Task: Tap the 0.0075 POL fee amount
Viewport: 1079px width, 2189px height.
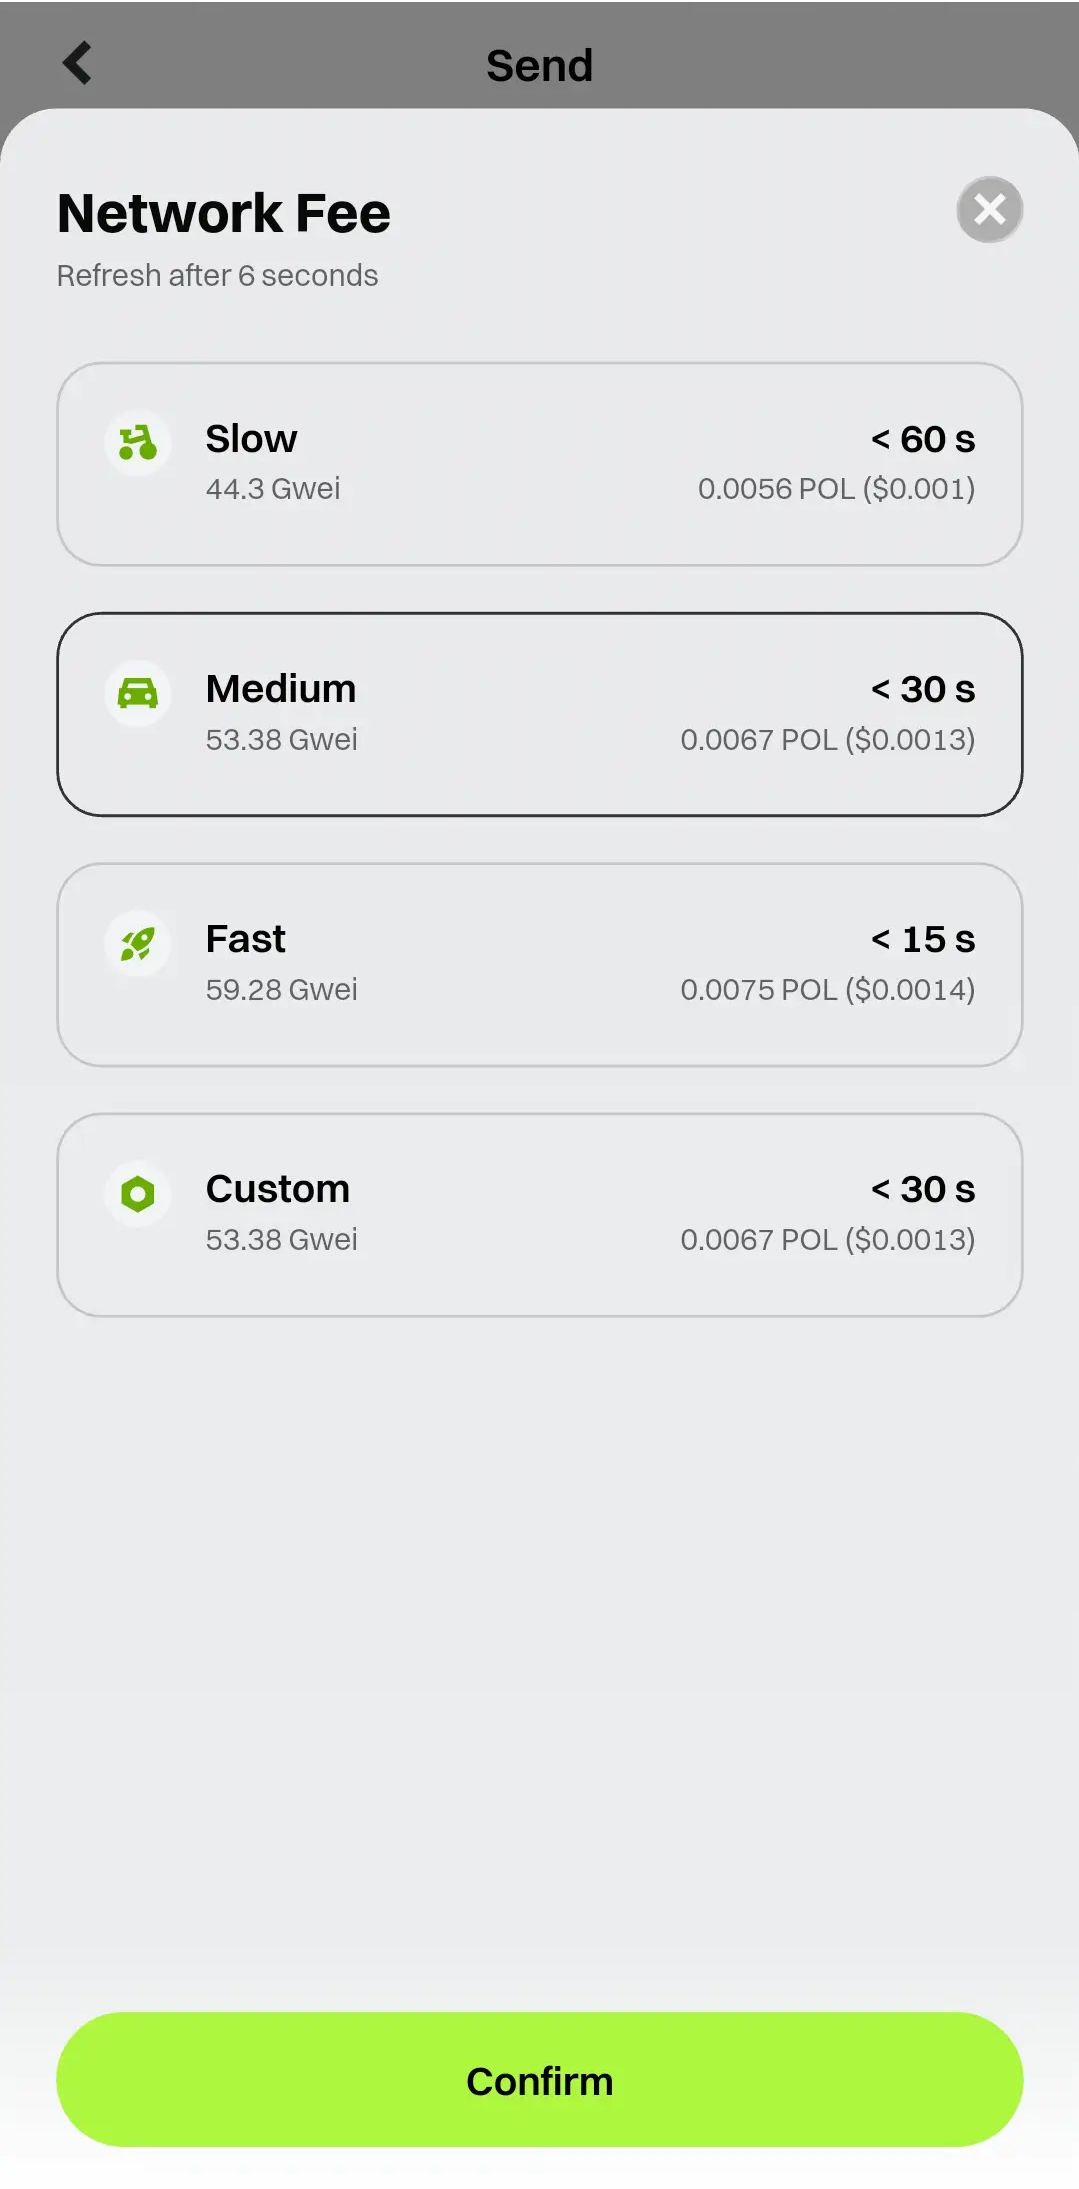Action: pyautogui.click(x=827, y=990)
